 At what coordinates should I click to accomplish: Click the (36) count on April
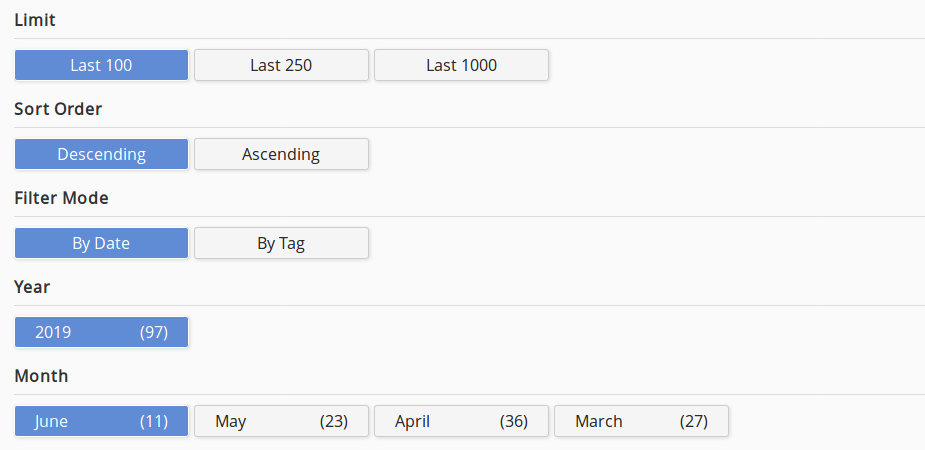coord(513,421)
